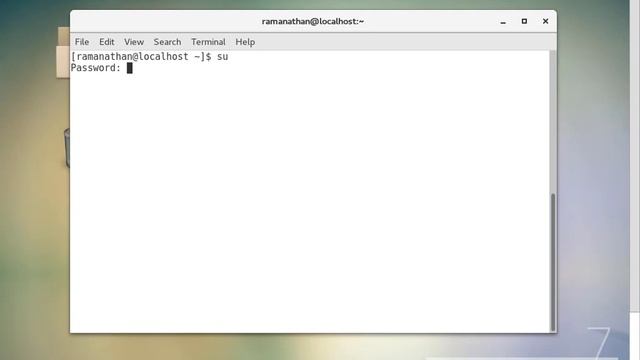This screenshot has height=360, width=640.
Task: Click the Password prompt text
Action: click(96, 68)
